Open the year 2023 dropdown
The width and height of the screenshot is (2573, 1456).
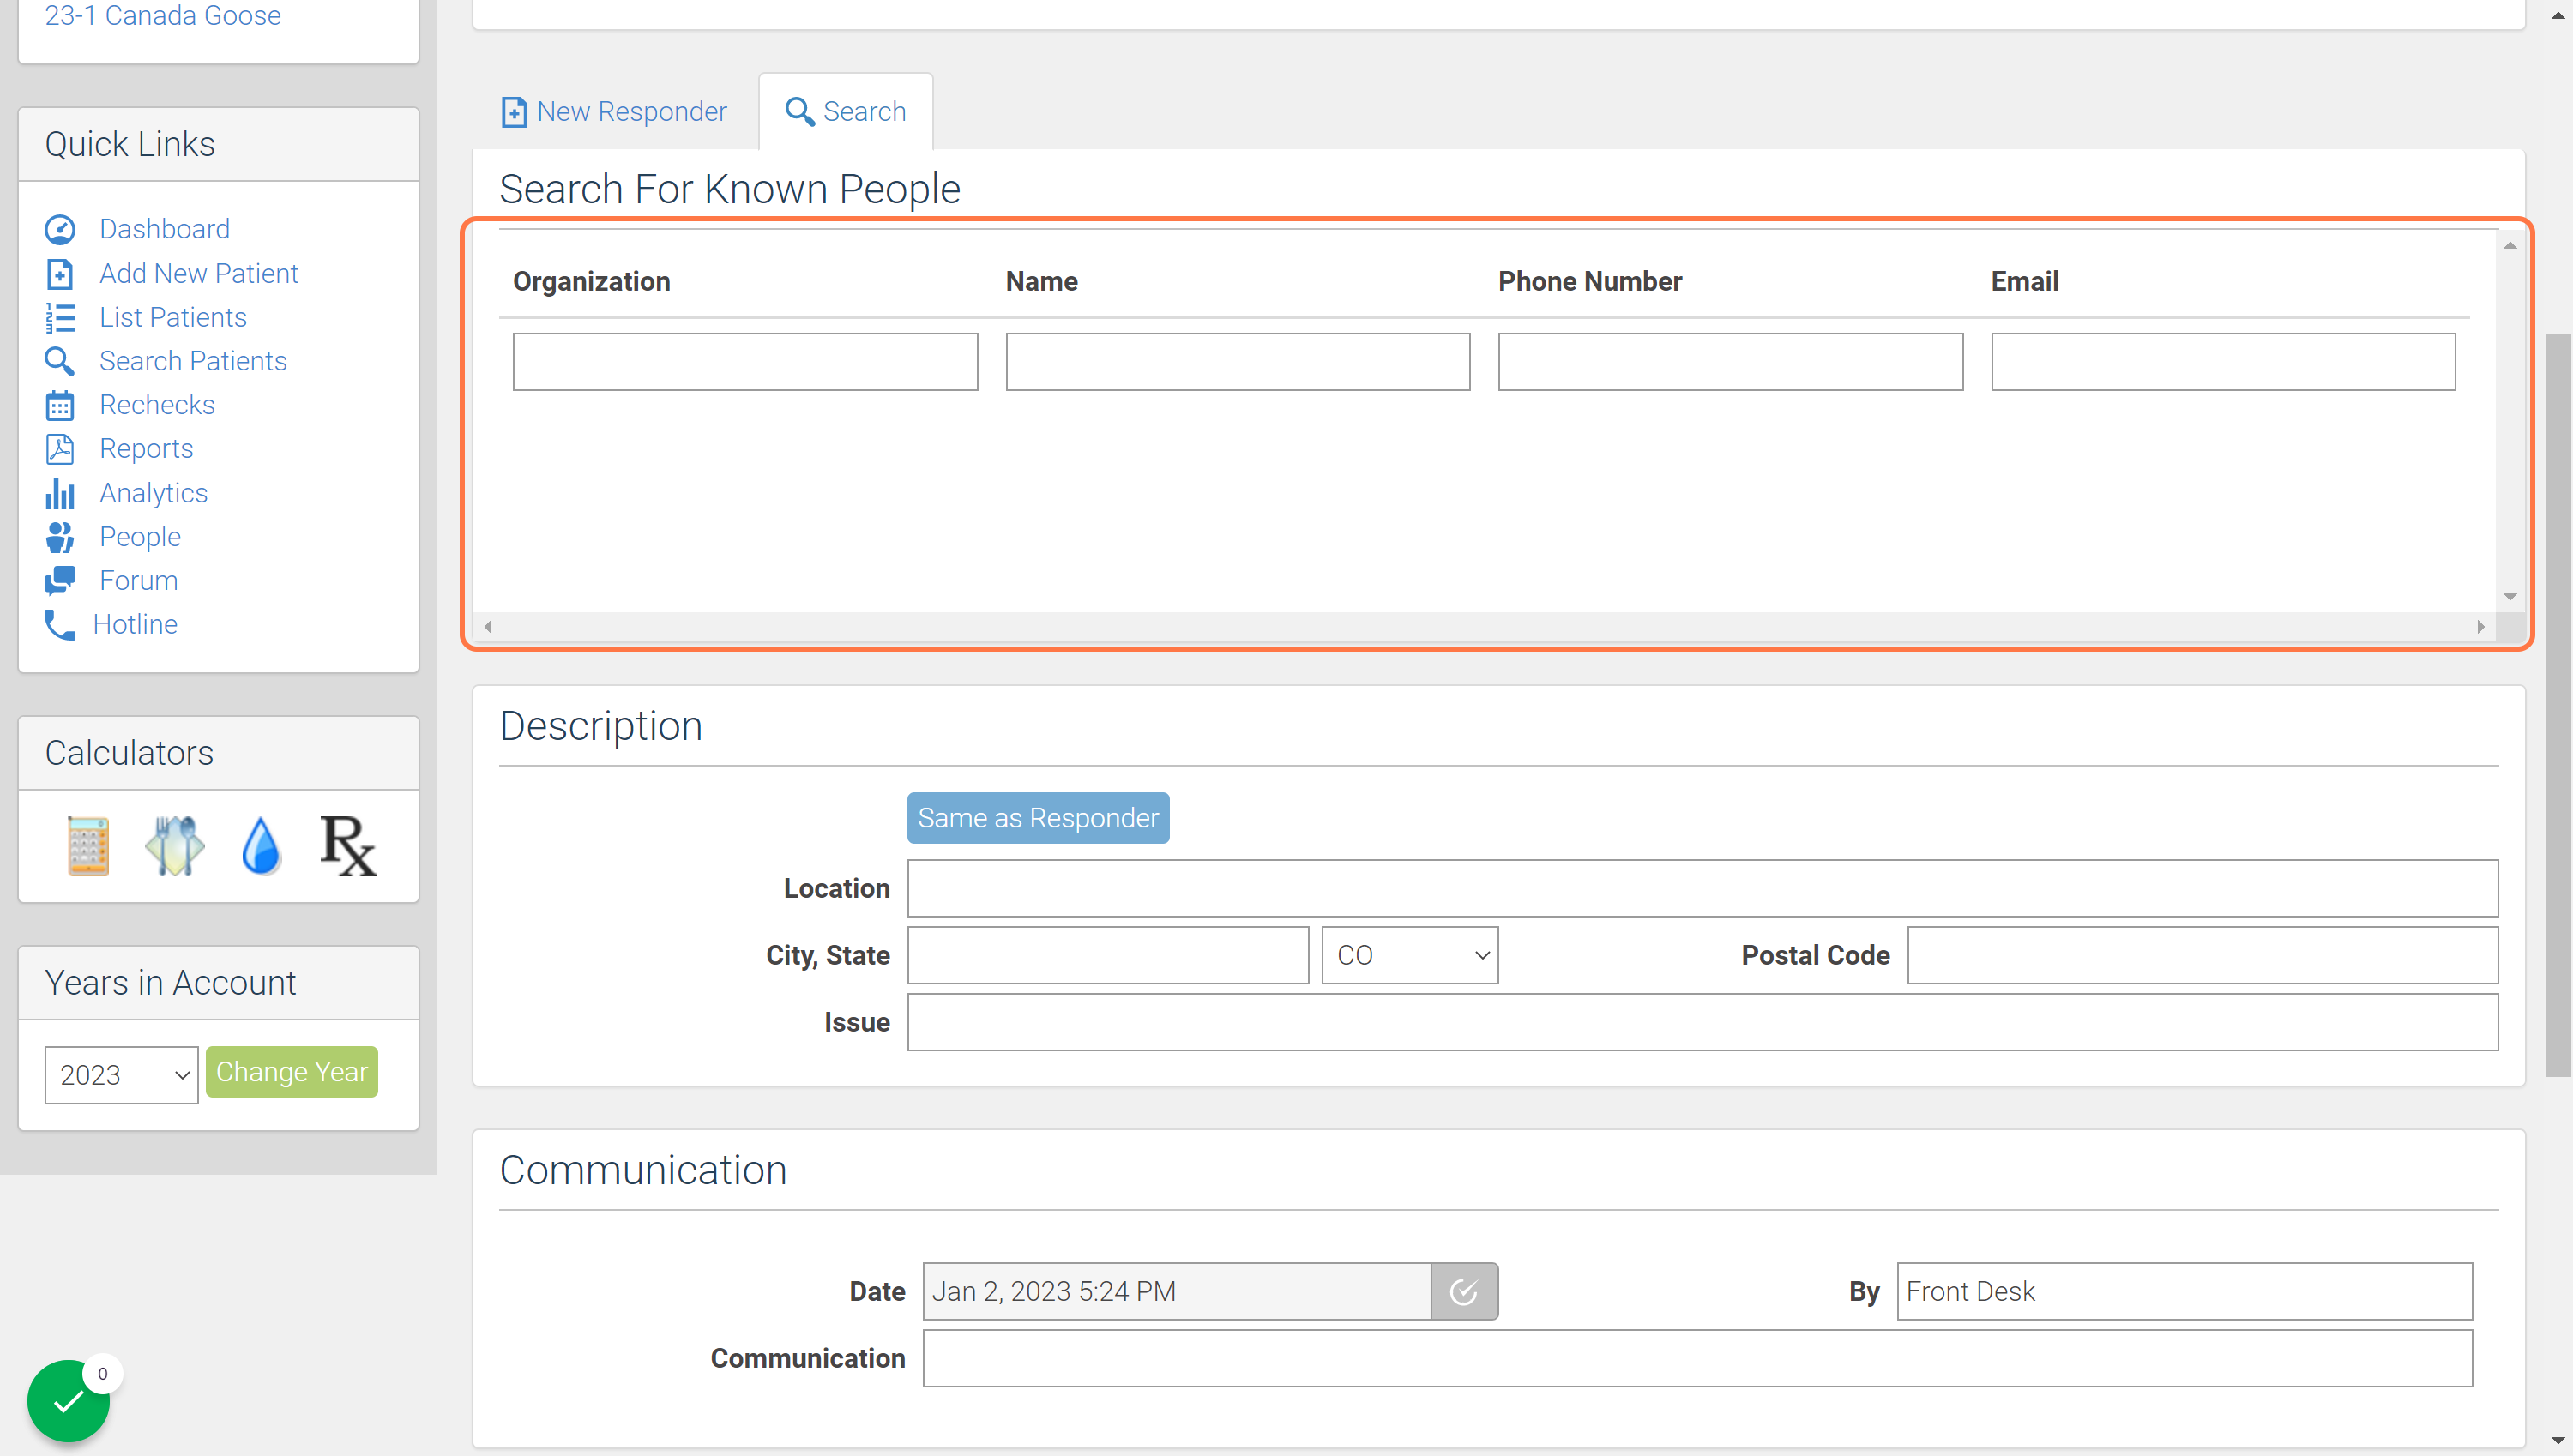pyautogui.click(x=121, y=1075)
